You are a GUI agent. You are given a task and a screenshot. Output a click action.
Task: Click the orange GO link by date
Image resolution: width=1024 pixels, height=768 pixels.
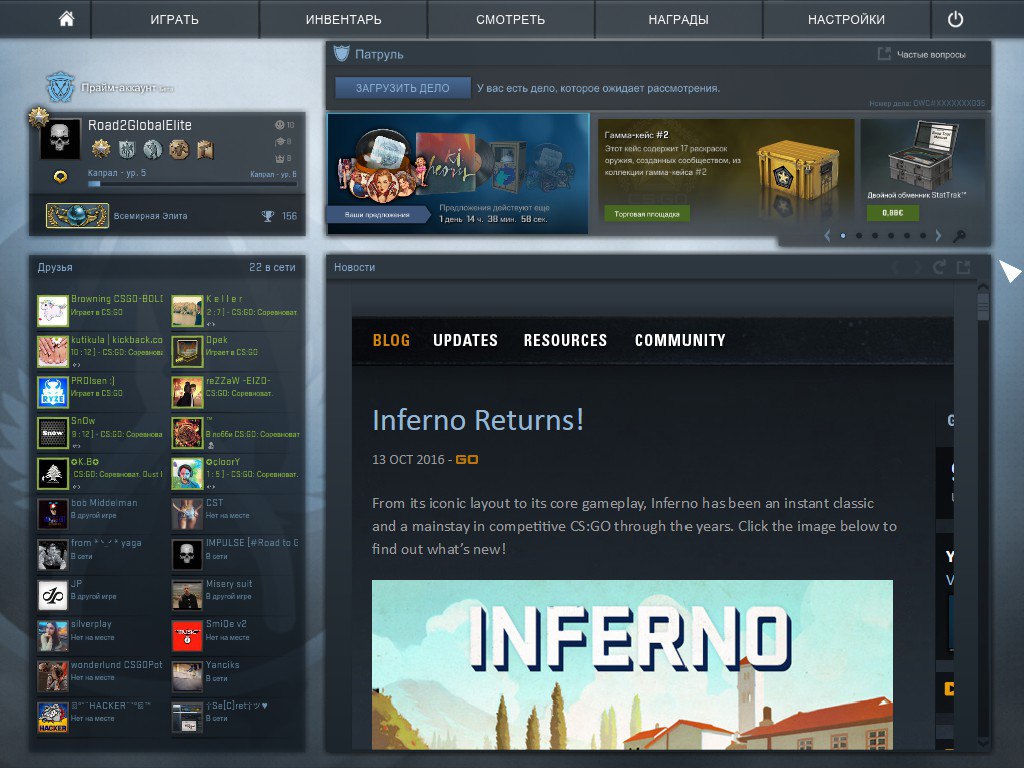coord(466,460)
